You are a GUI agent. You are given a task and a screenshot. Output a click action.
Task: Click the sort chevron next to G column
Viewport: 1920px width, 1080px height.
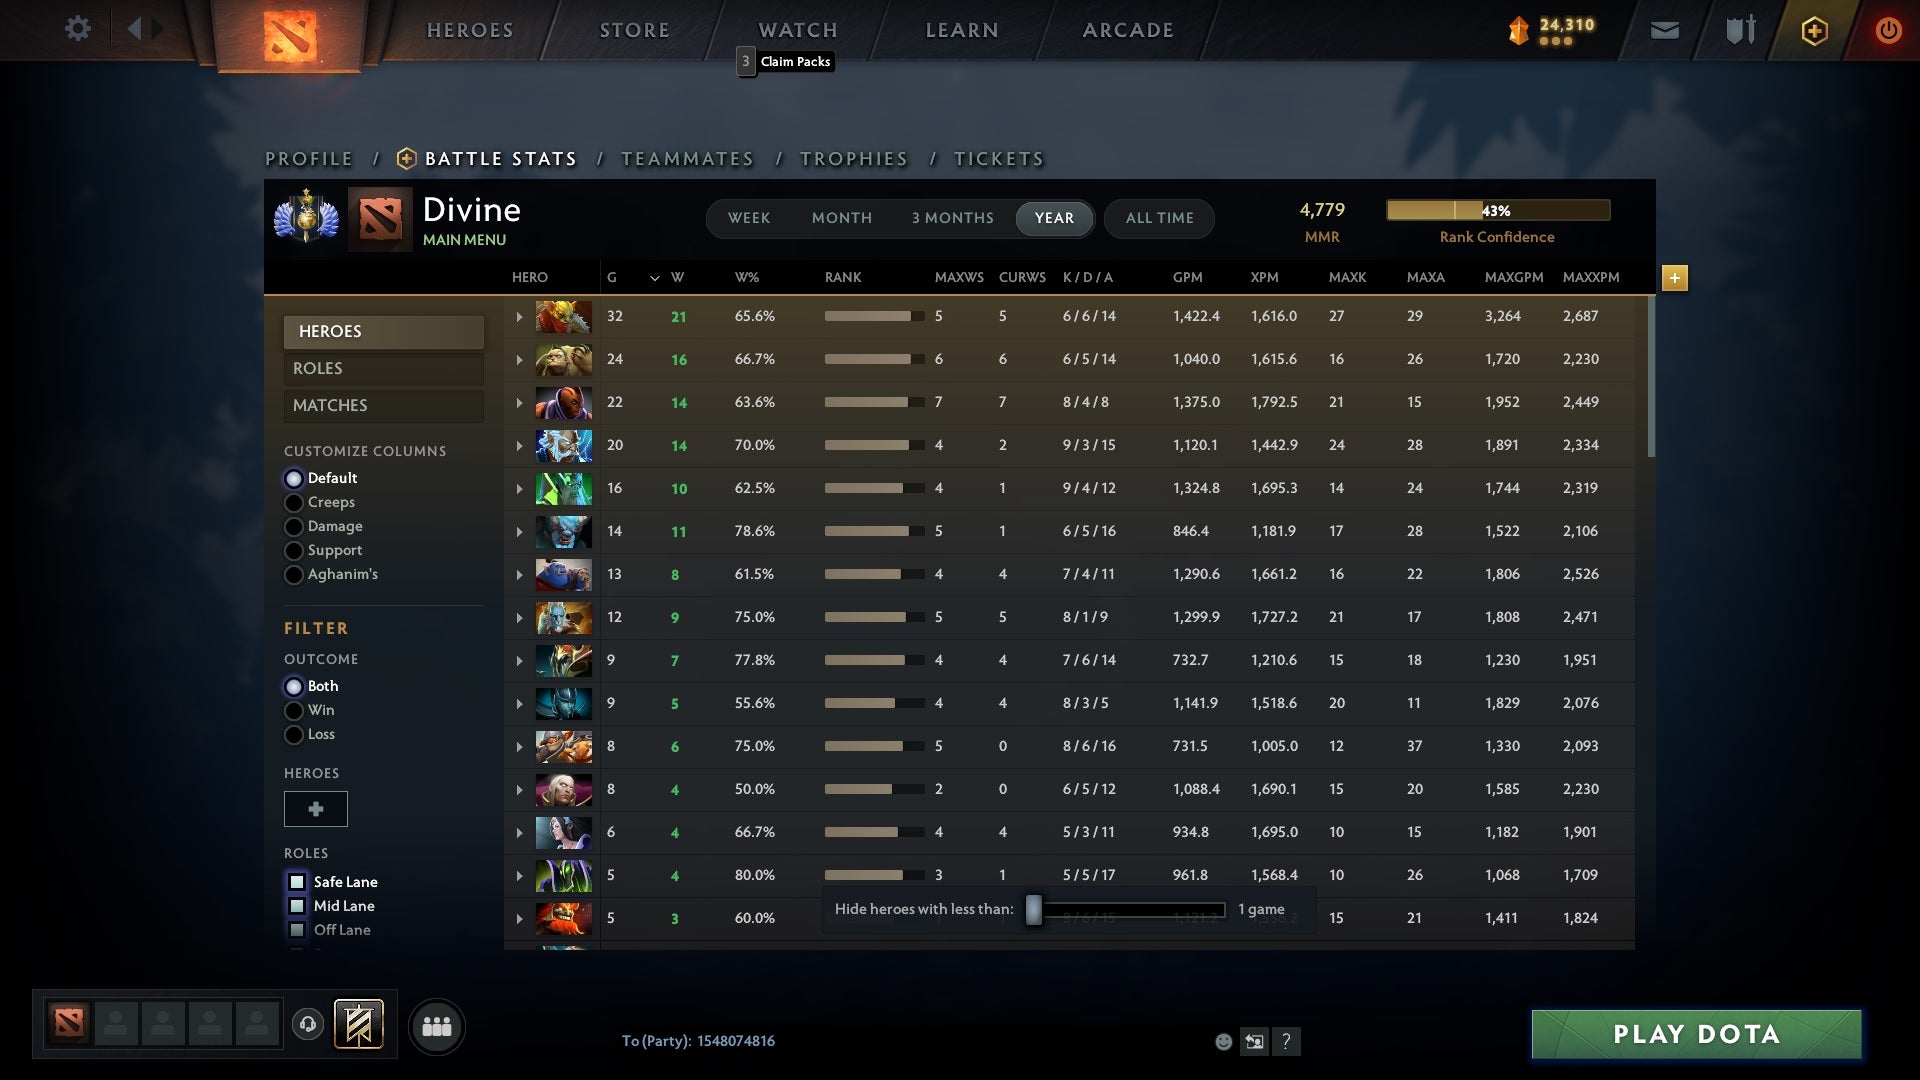[x=655, y=278]
